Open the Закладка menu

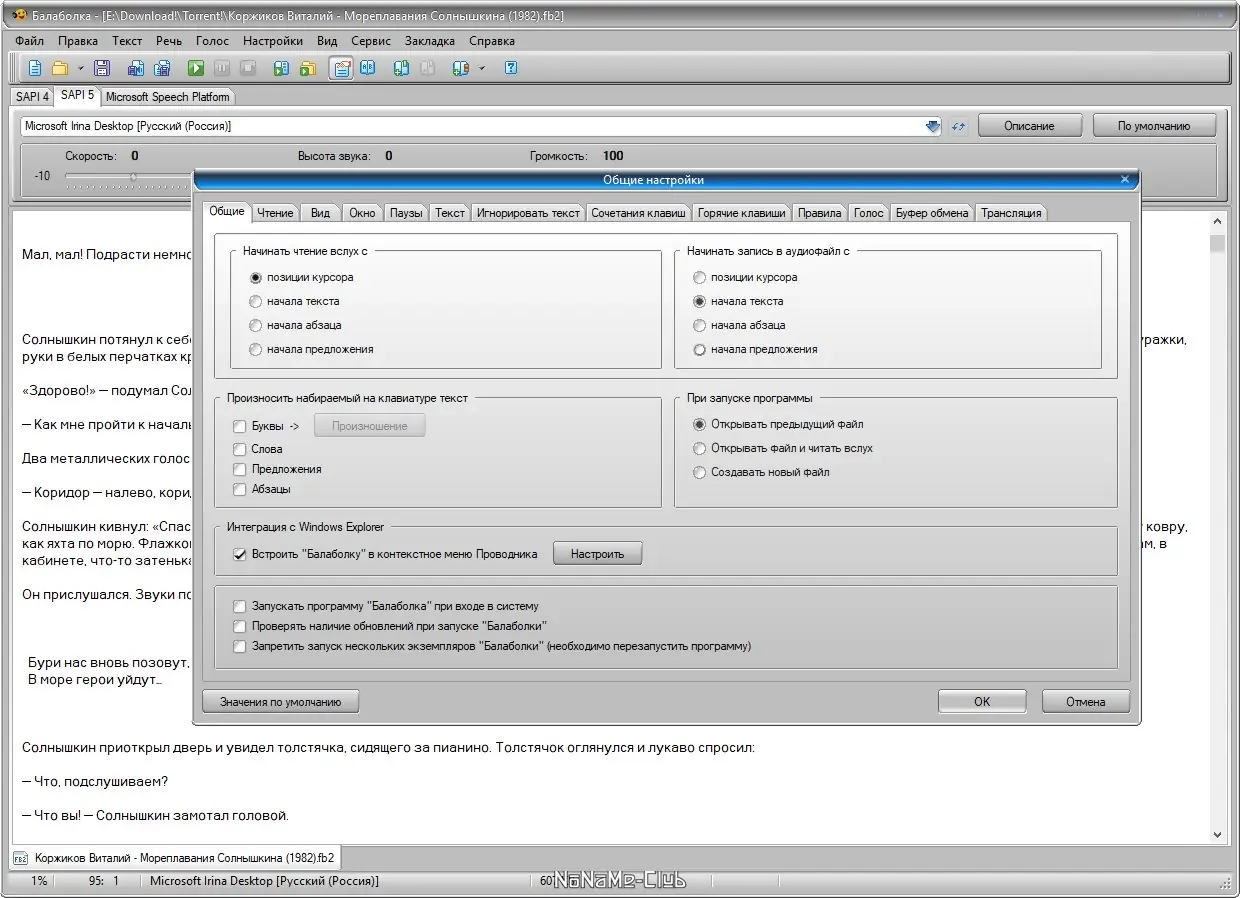(430, 41)
